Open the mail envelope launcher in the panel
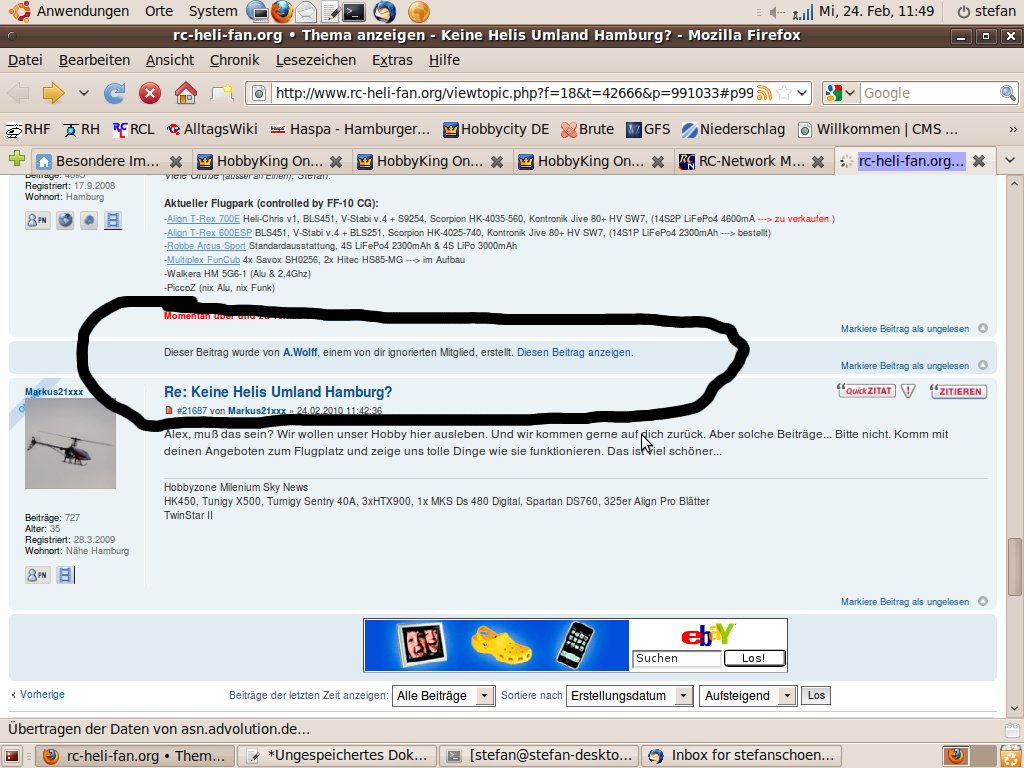The image size is (1024, 768). [x=306, y=12]
